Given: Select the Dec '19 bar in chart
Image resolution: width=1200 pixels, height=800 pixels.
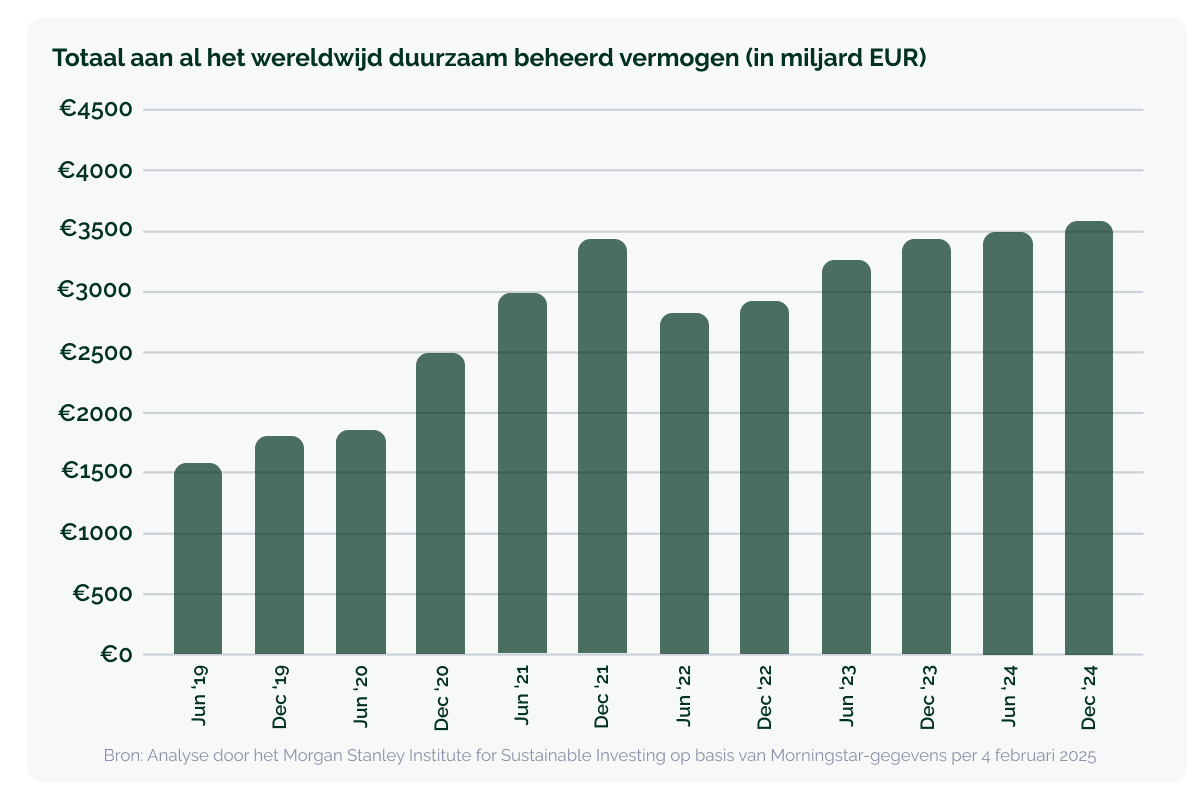Looking at the screenshot, I should point(279,545).
